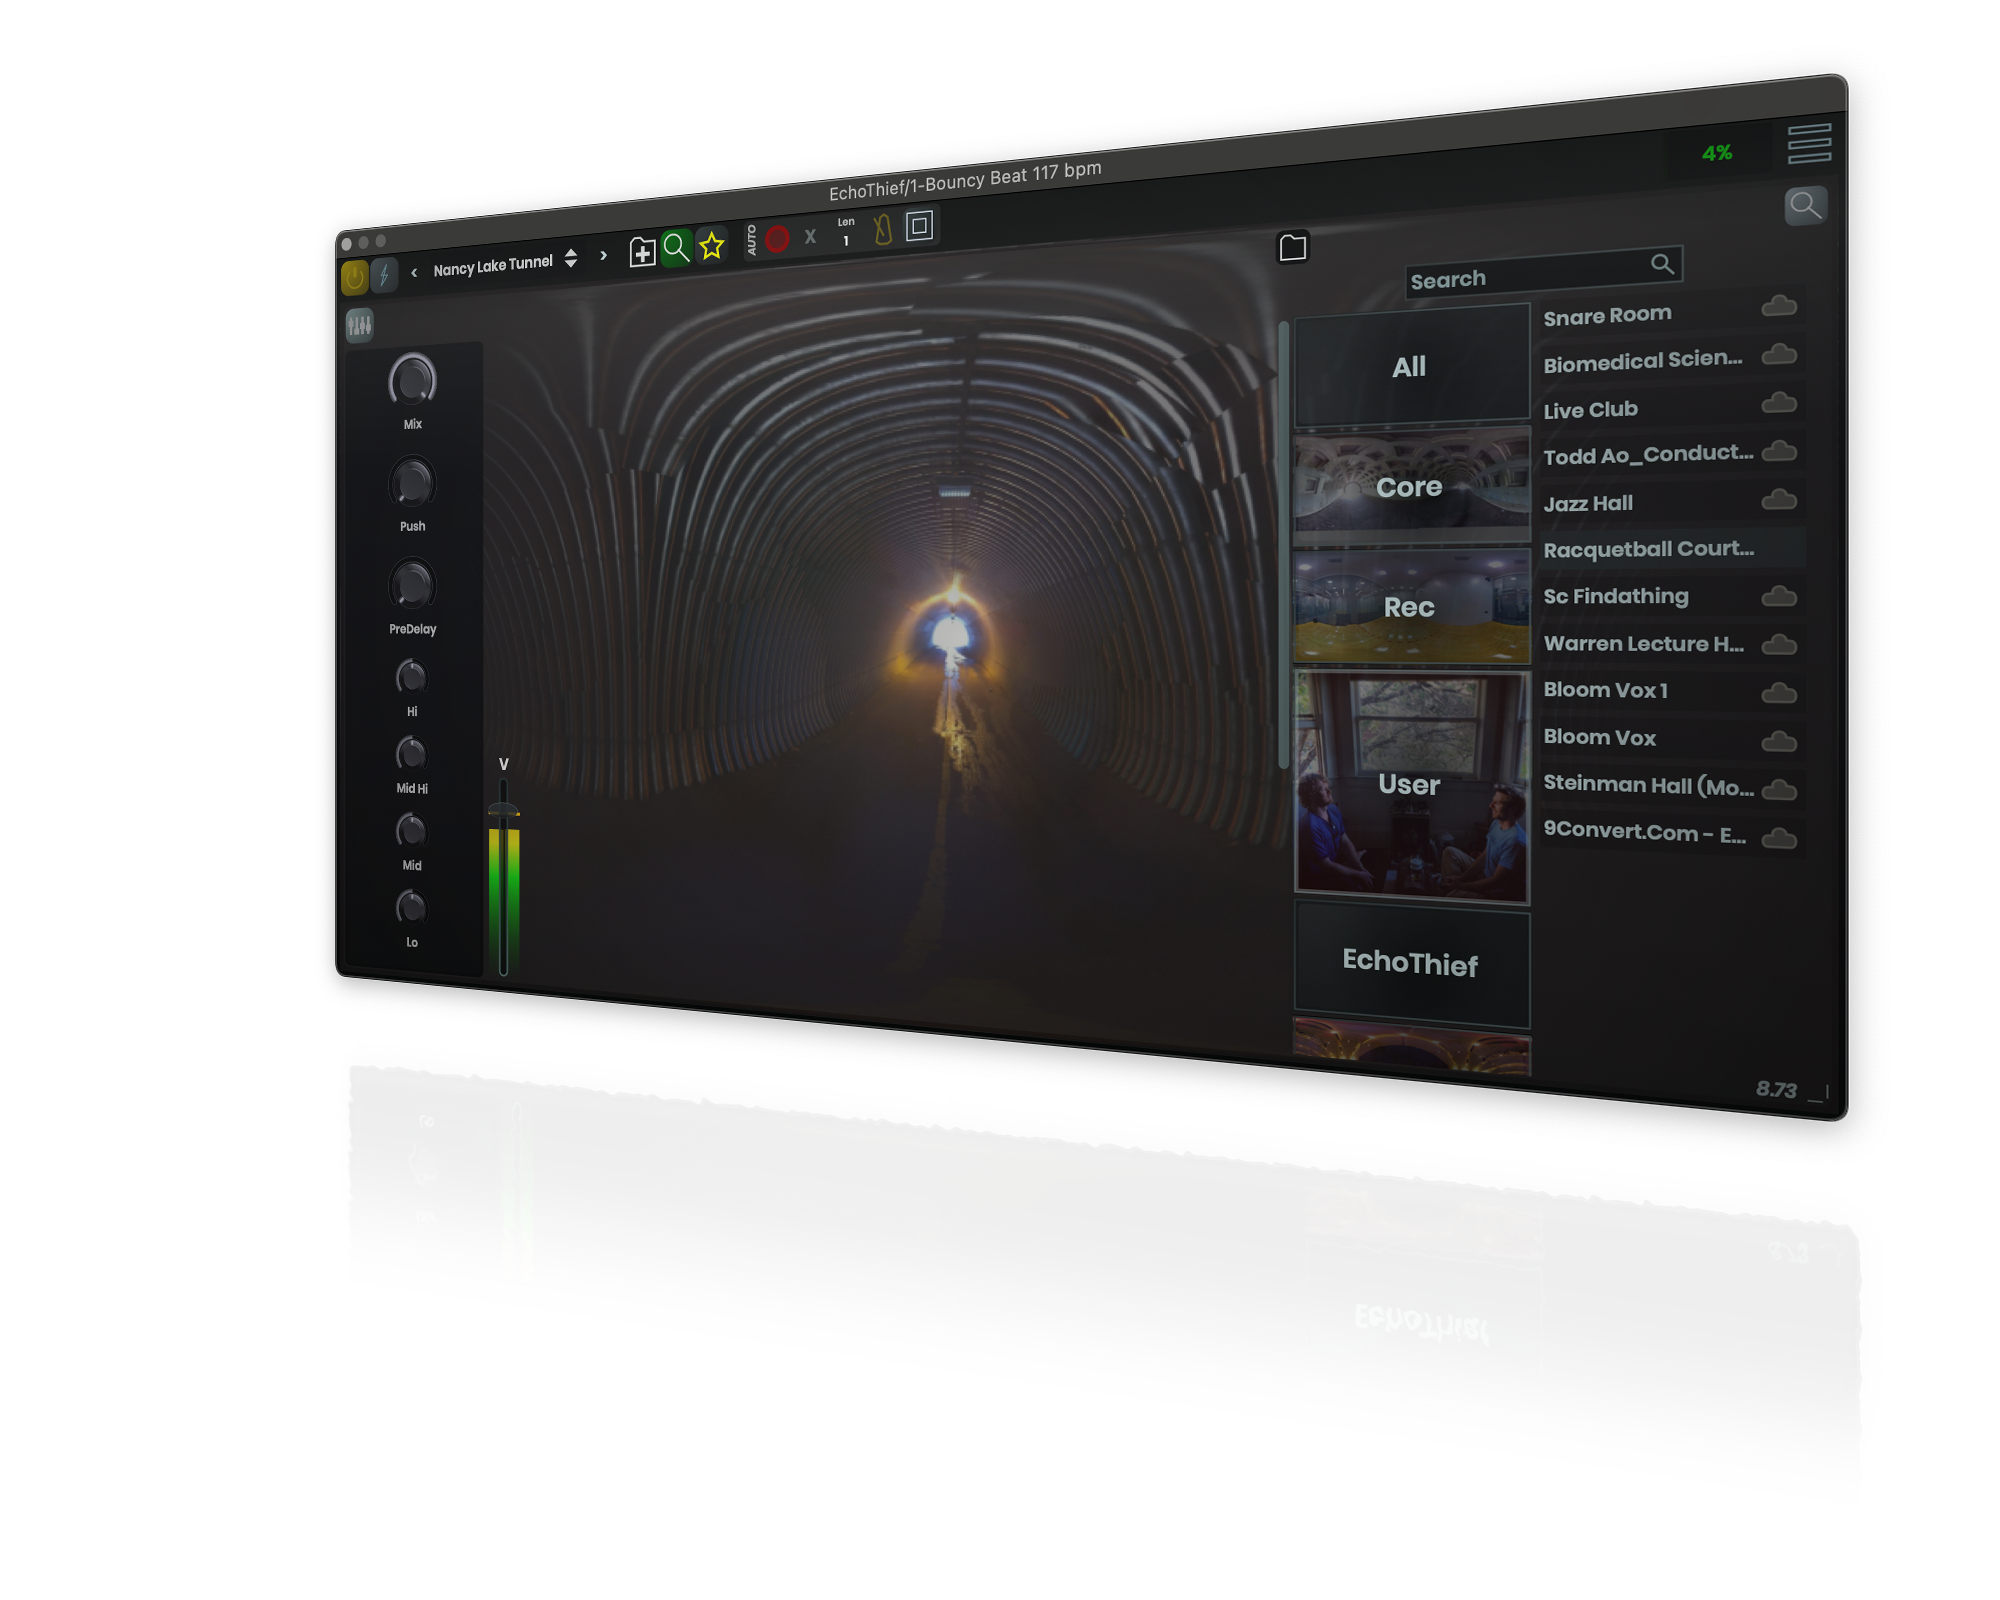Click cloud icon next to Bloom Vox
Image resolution: width=2000 pixels, height=1600 pixels.
pyautogui.click(x=1779, y=741)
